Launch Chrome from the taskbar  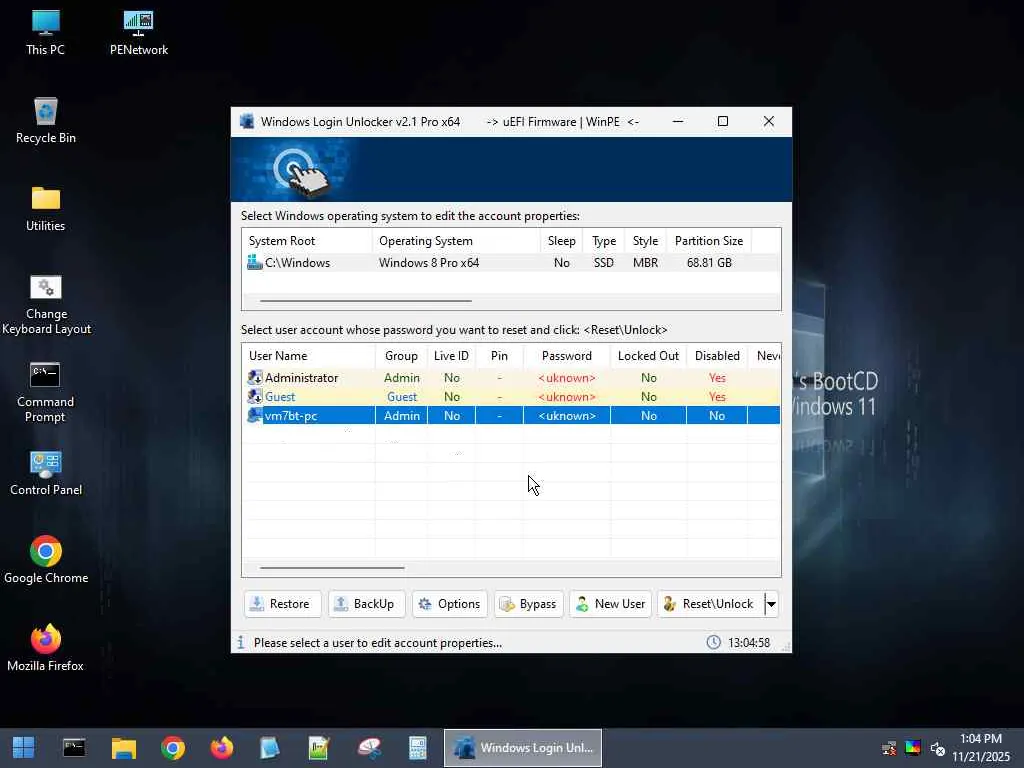(x=173, y=748)
